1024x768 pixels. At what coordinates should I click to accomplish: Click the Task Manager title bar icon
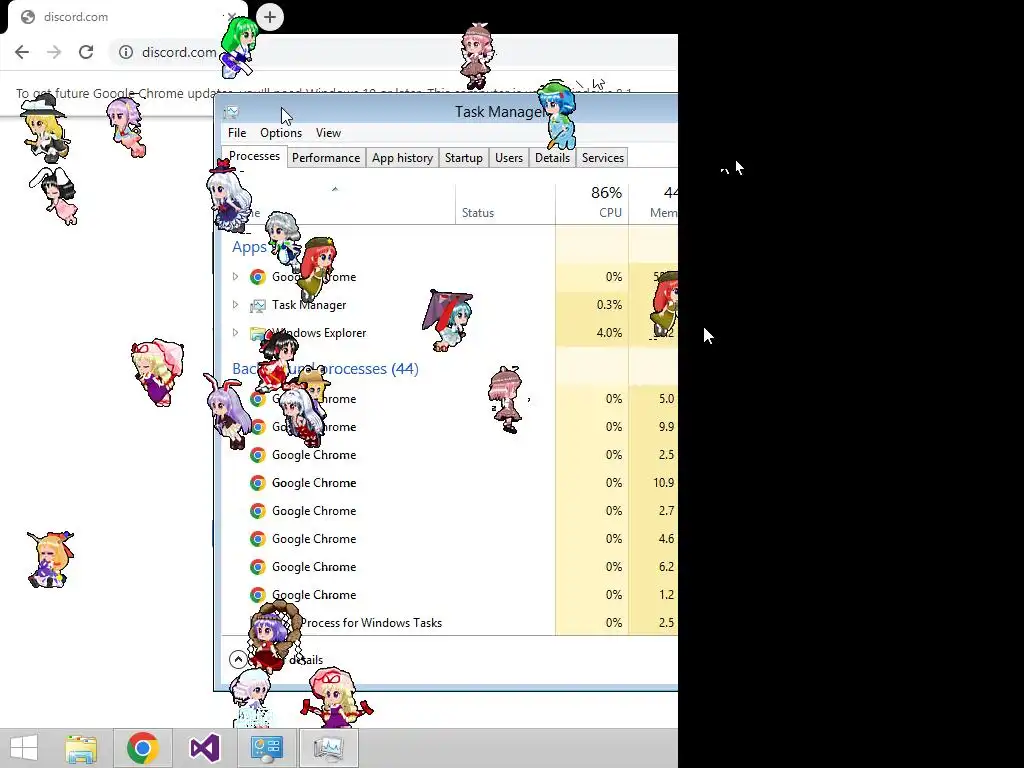pyautogui.click(x=231, y=112)
